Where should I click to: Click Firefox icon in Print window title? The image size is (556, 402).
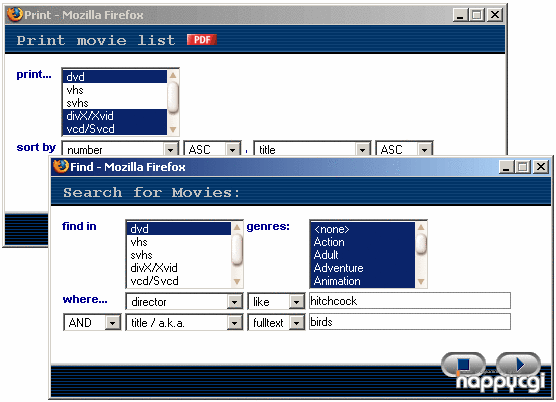tap(15, 15)
